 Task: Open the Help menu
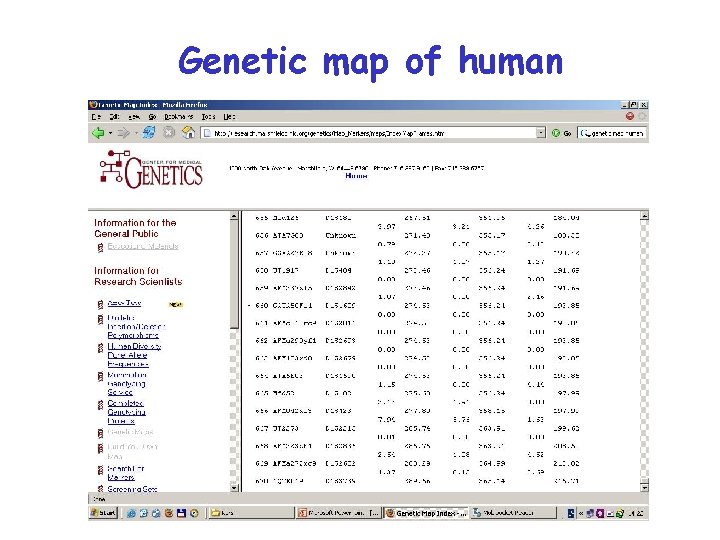[229, 117]
